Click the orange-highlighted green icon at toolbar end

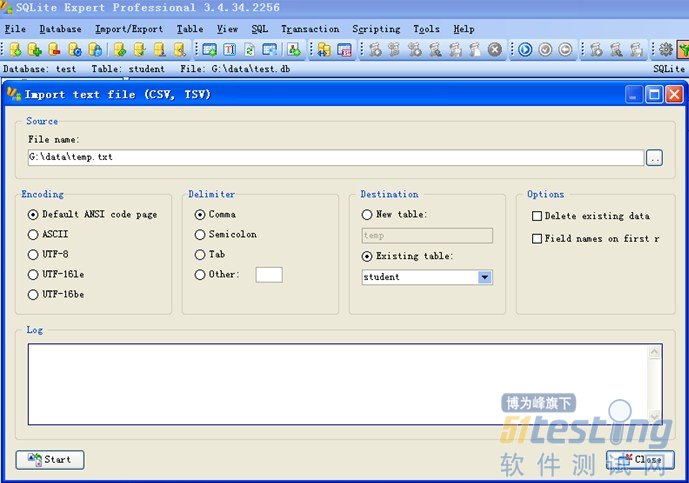[x=683, y=49]
